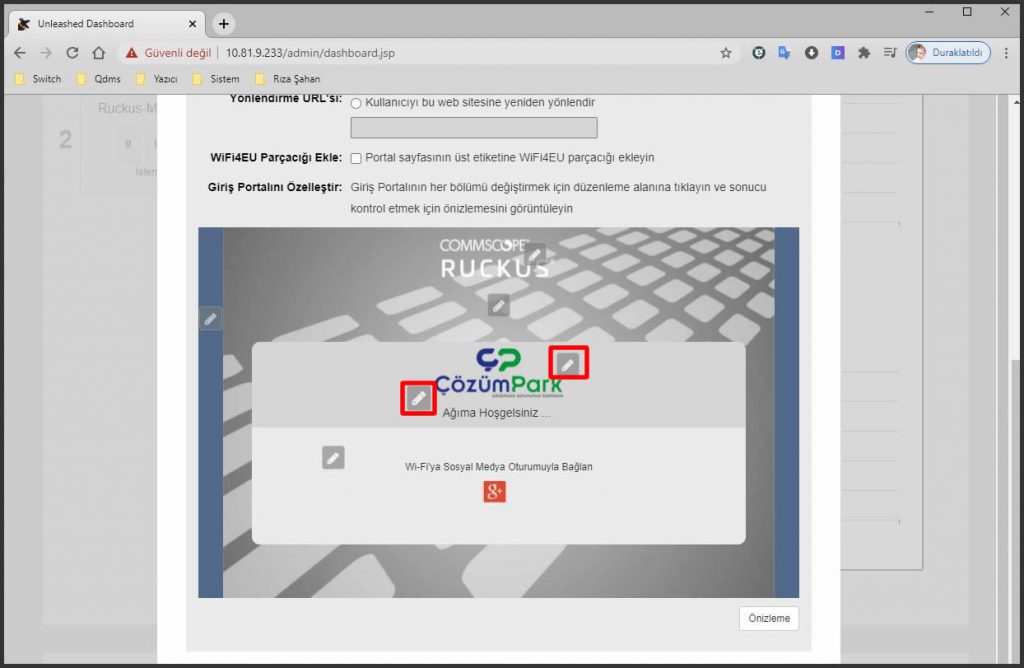Open the Rıza Şahan bookmark folder

tap(287, 79)
